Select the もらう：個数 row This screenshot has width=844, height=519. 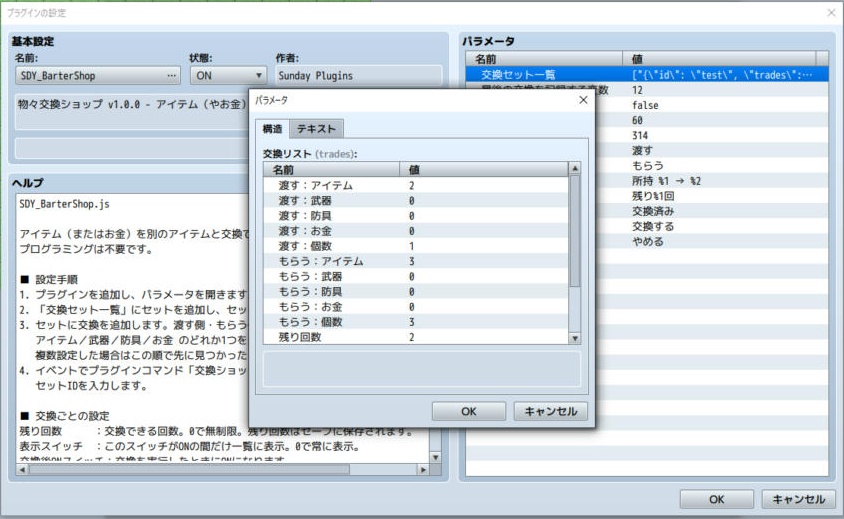click(415, 321)
